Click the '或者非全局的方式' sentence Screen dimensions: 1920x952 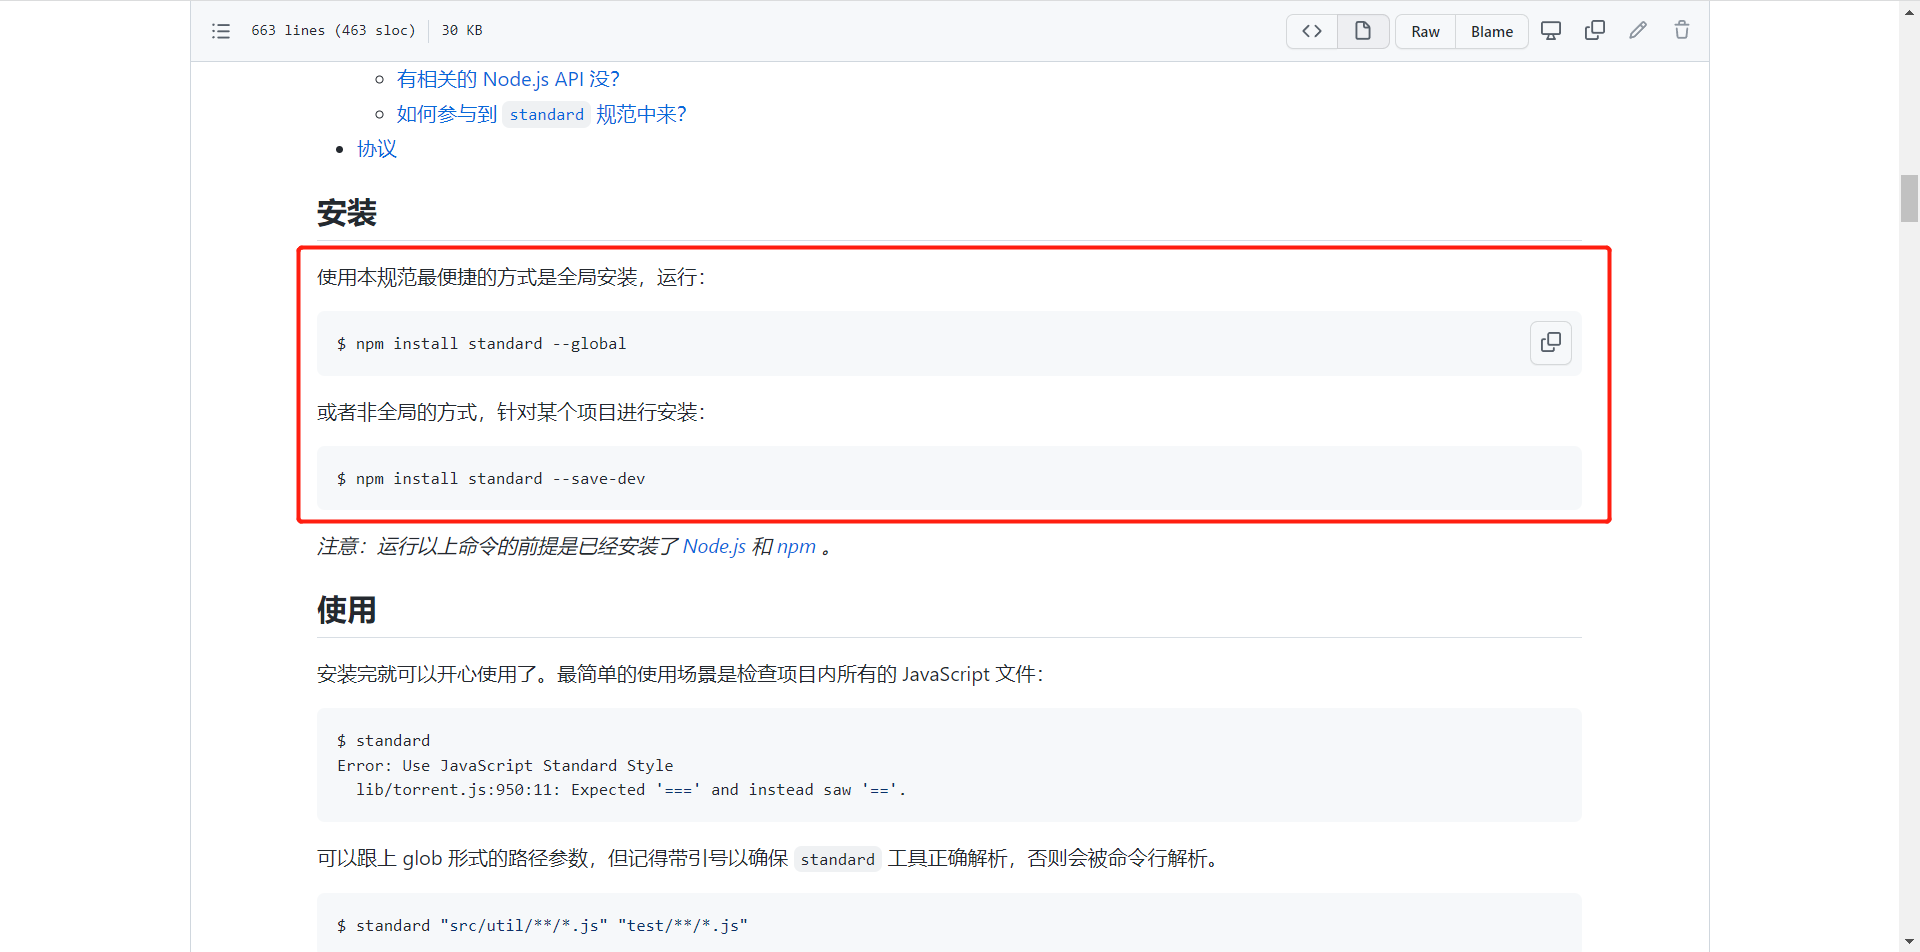(x=511, y=412)
